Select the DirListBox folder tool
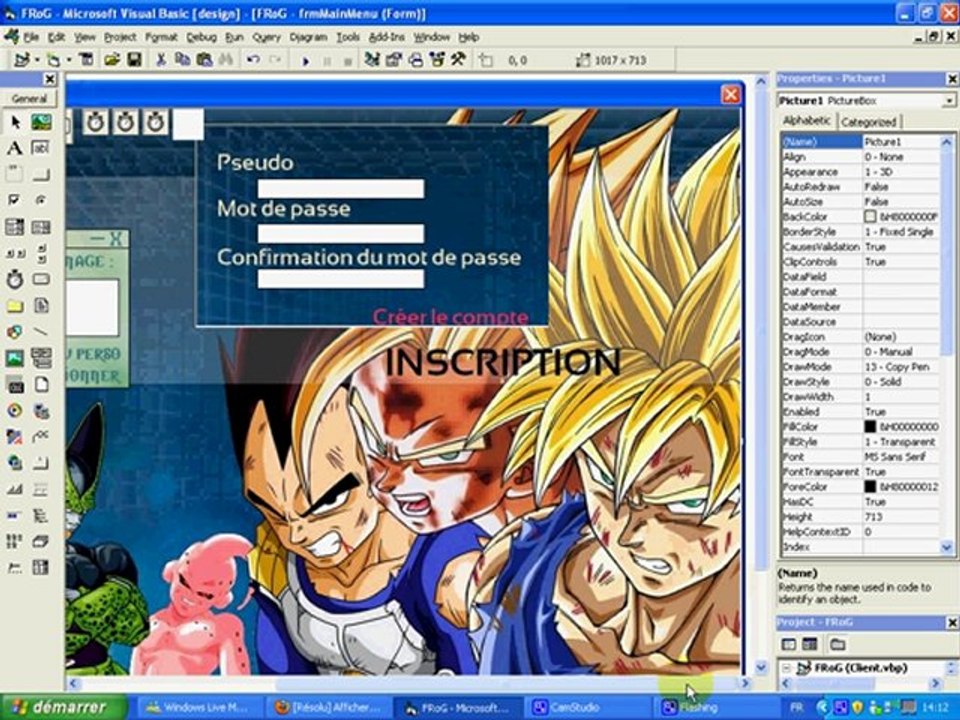The width and height of the screenshot is (960, 720). [x=15, y=306]
